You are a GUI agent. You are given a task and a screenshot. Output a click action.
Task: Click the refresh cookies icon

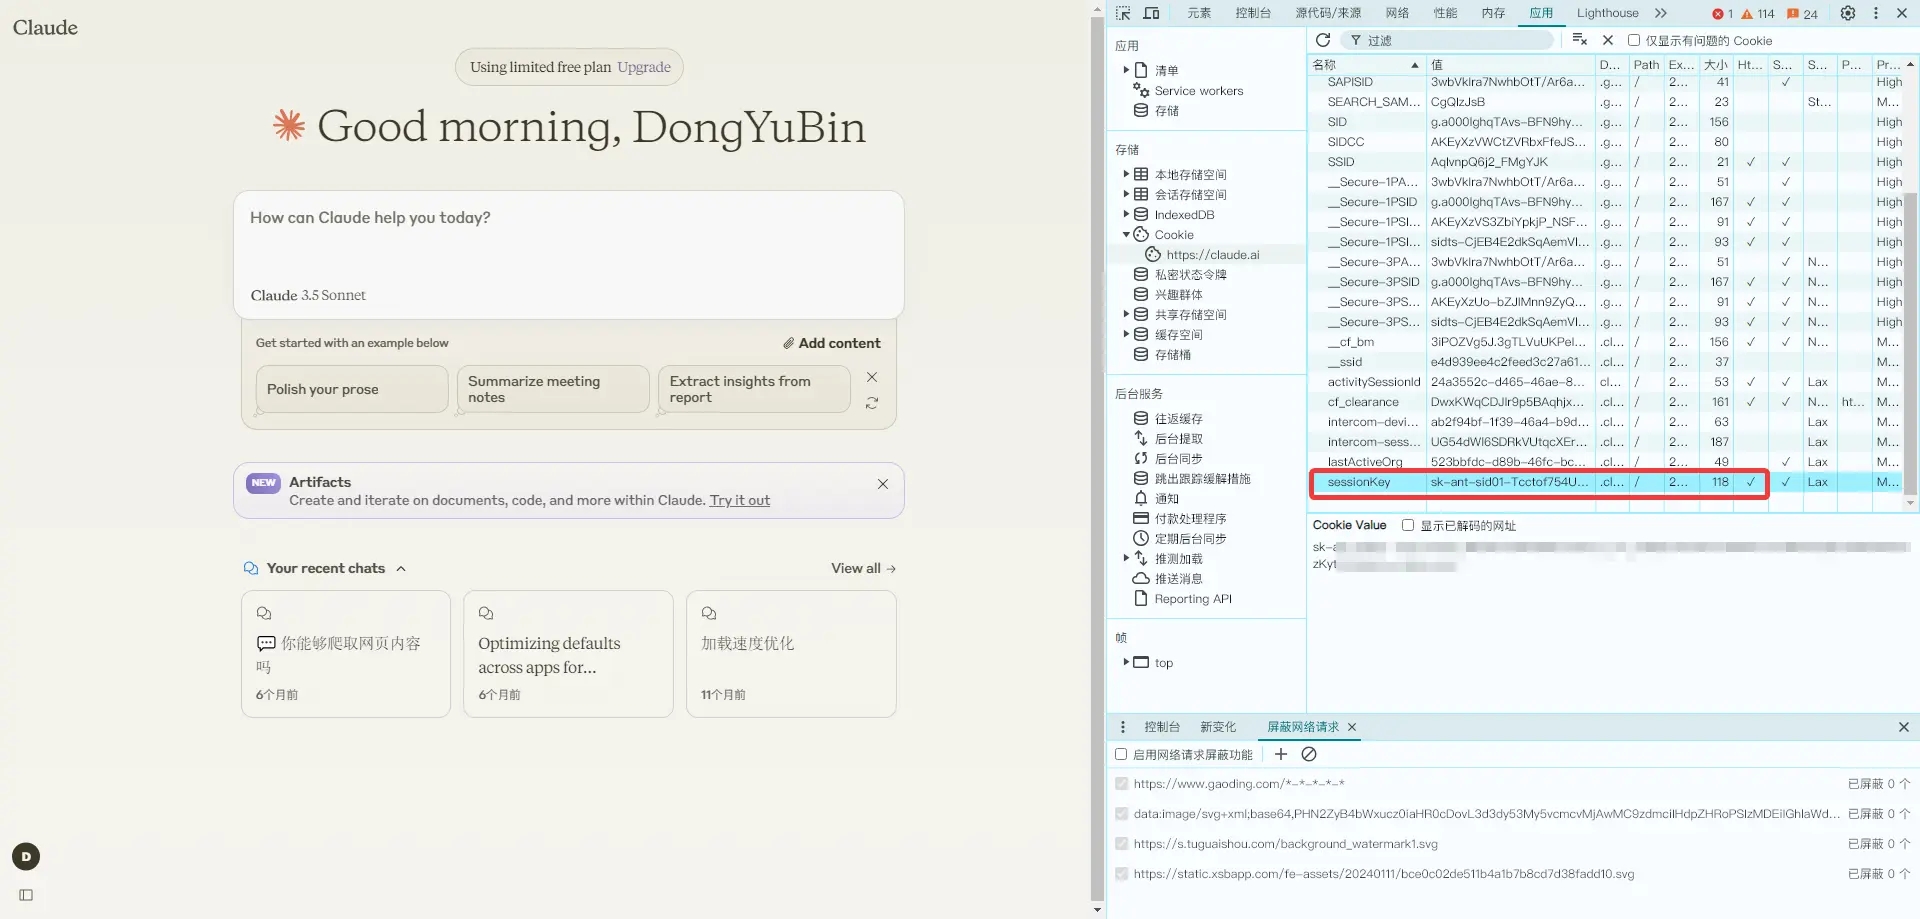click(x=1323, y=40)
